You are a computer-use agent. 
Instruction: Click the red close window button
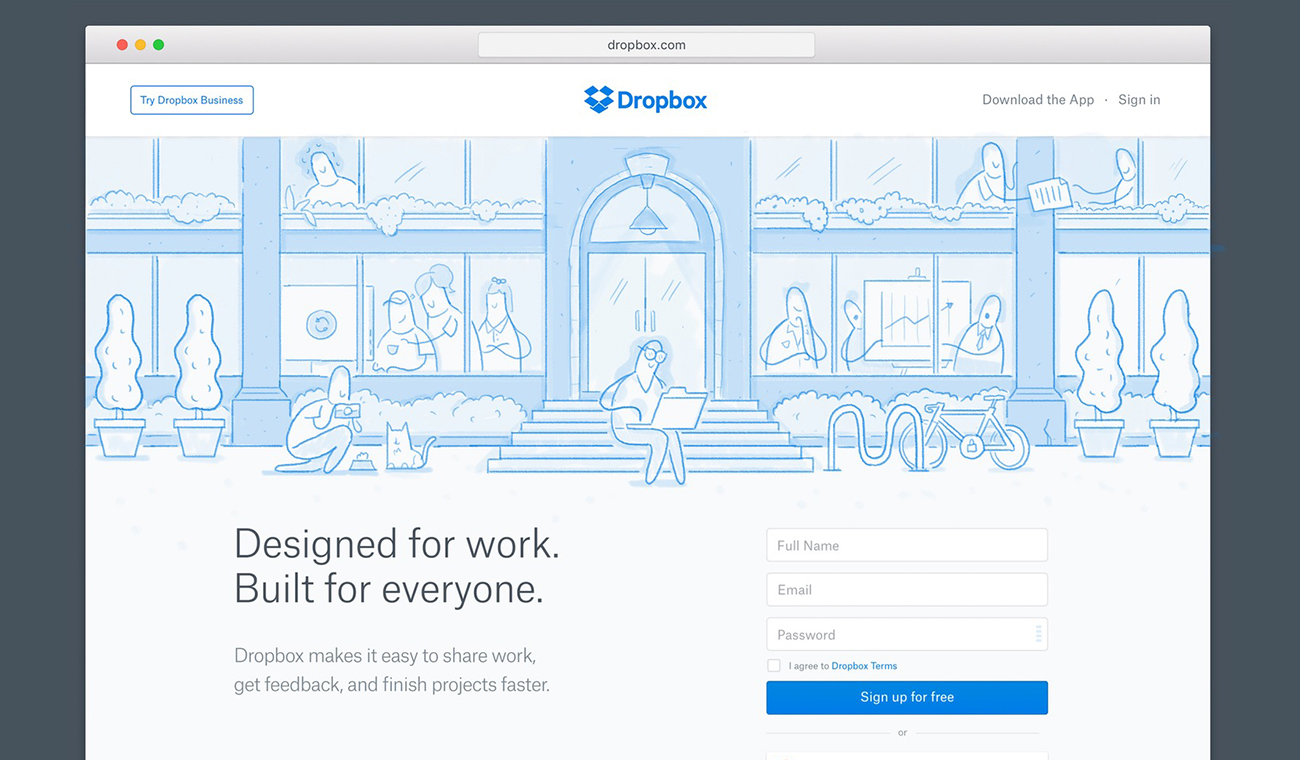[122, 45]
